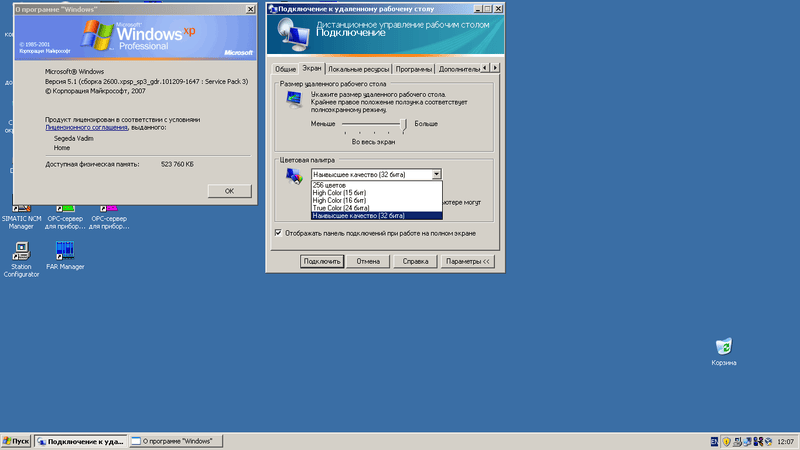The image size is (800, 450).
Task: Click the language indicator in system tray
Action: click(x=713, y=441)
